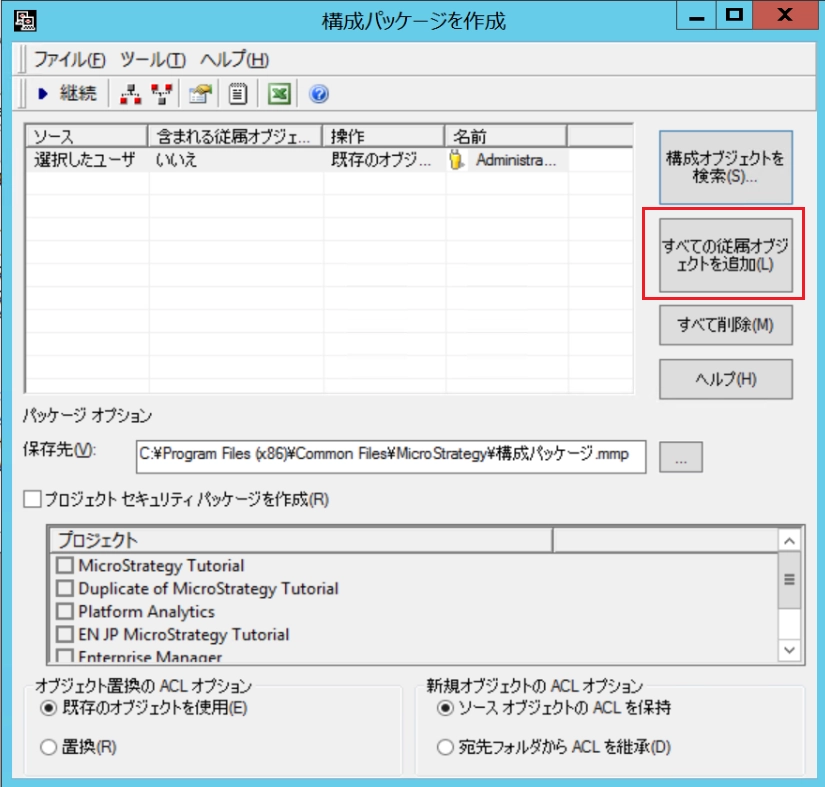Check the Enterprise Manager project checkbox
825x787 pixels.
pos(65,656)
